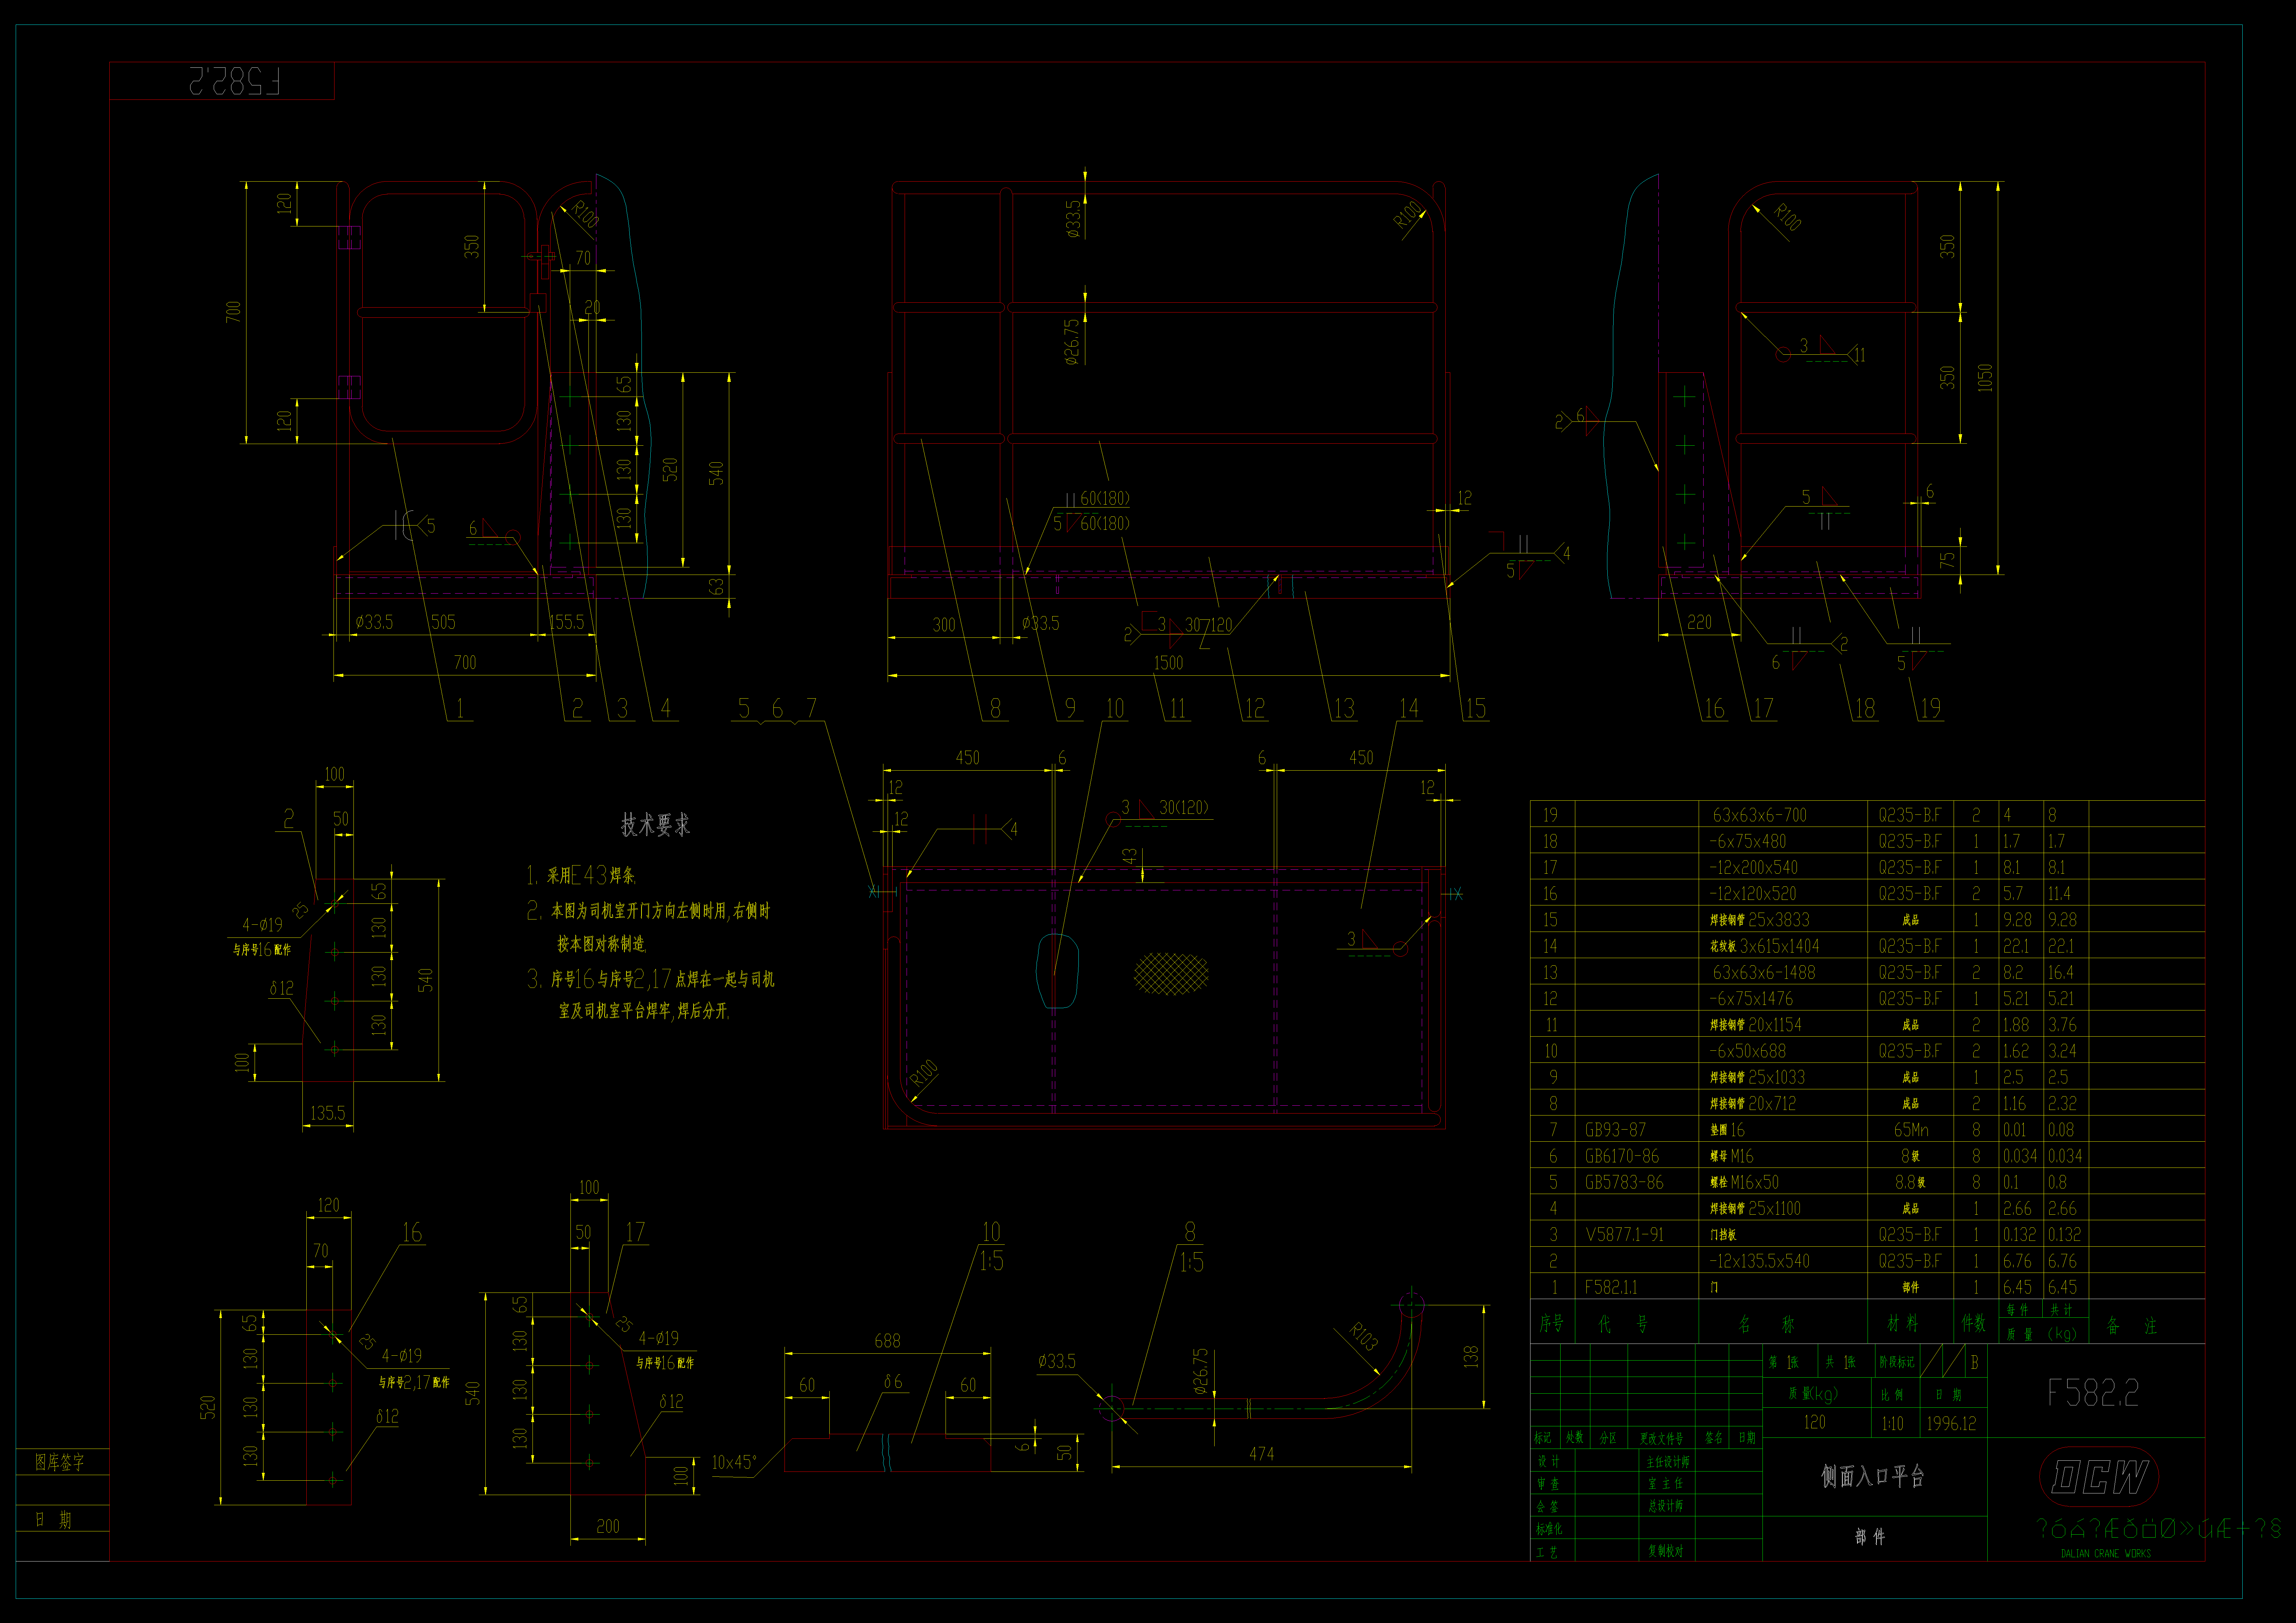Screen dimensions: 2296x1623
Task: Click the 155.5 dimension in left view
Action: click(567, 622)
